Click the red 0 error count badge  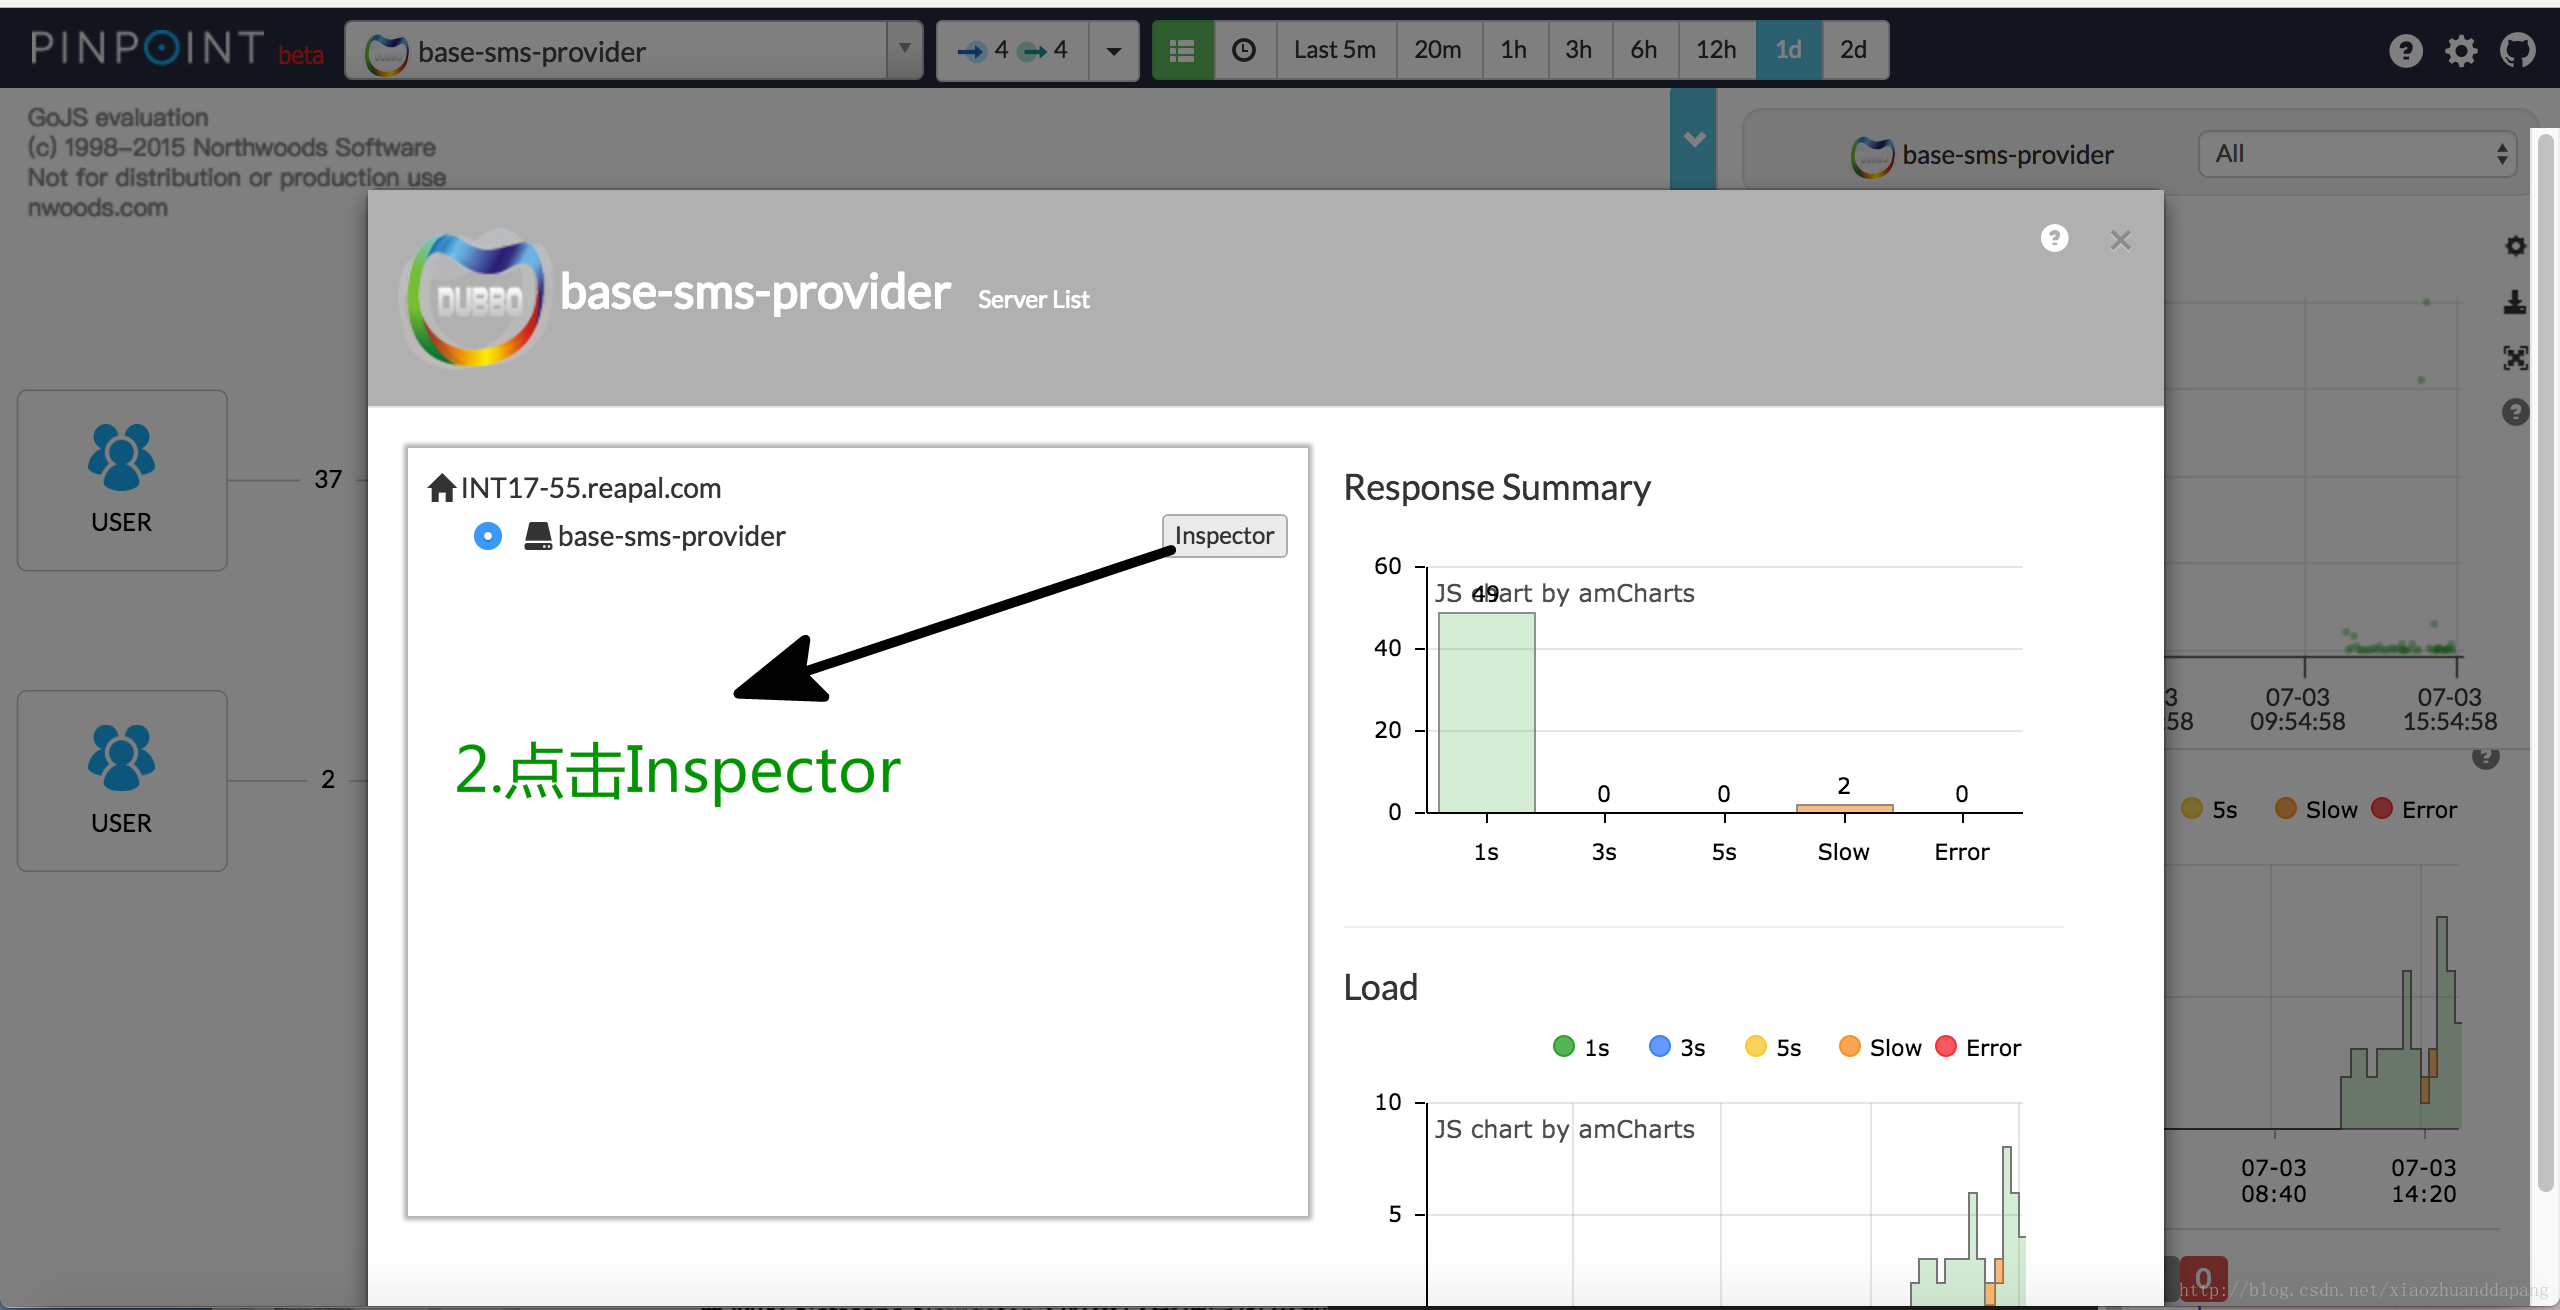click(2203, 1278)
